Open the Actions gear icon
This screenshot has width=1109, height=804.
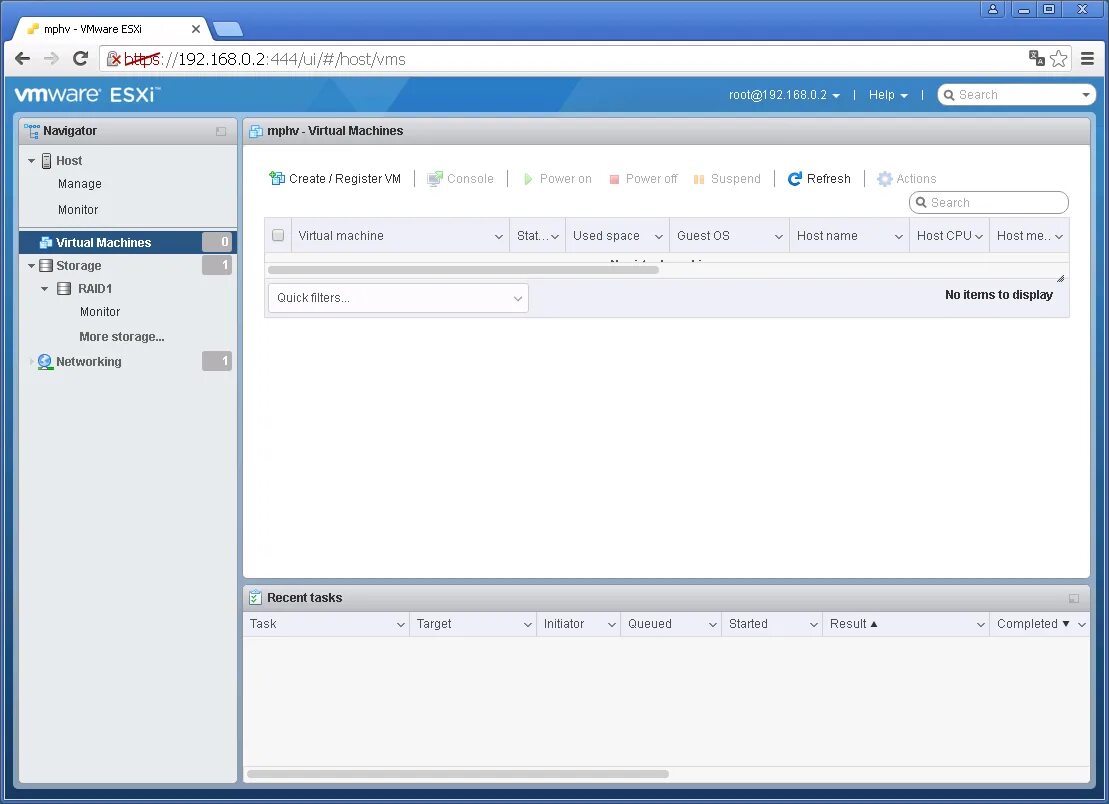(884, 179)
